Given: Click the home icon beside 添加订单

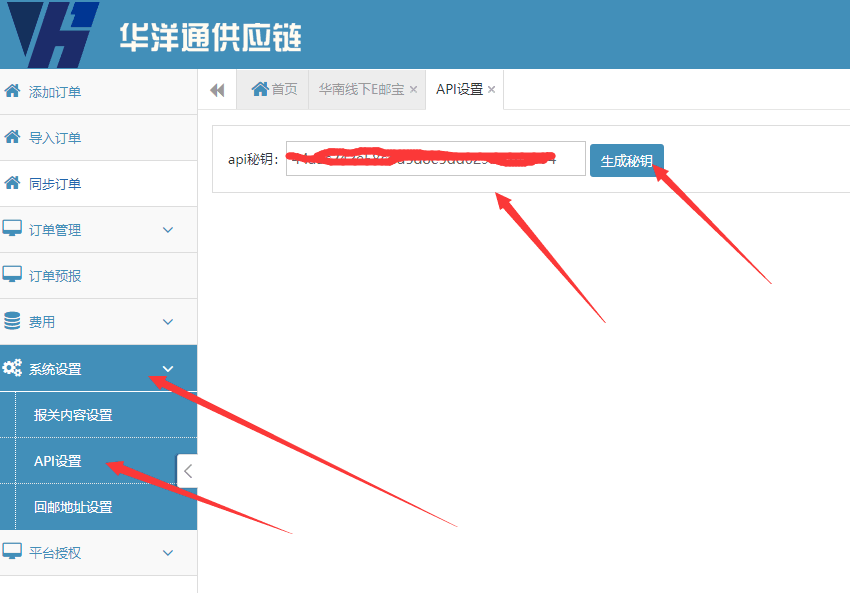Looking at the screenshot, I should coord(13,92).
